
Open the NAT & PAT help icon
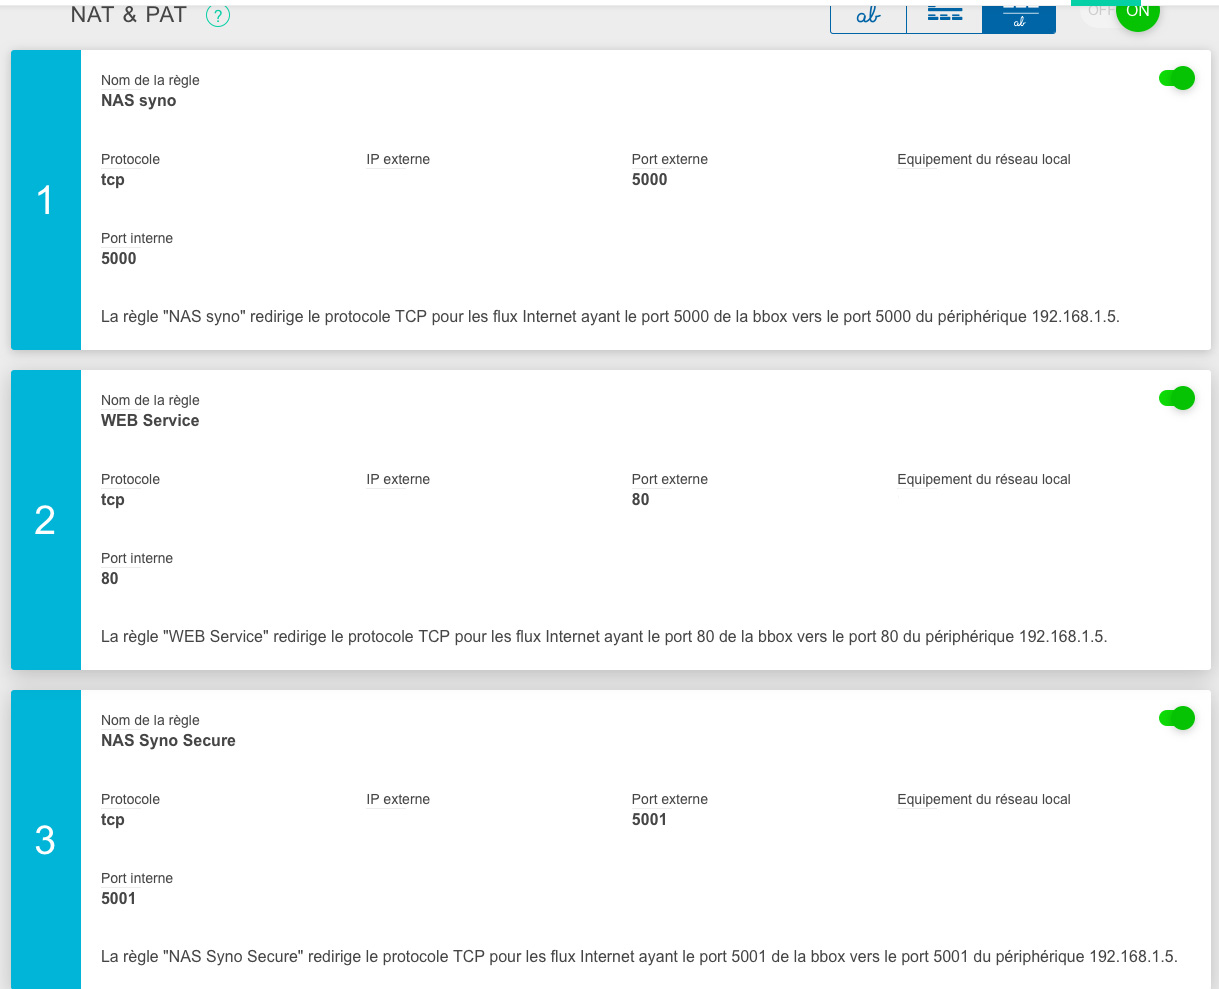217,16
